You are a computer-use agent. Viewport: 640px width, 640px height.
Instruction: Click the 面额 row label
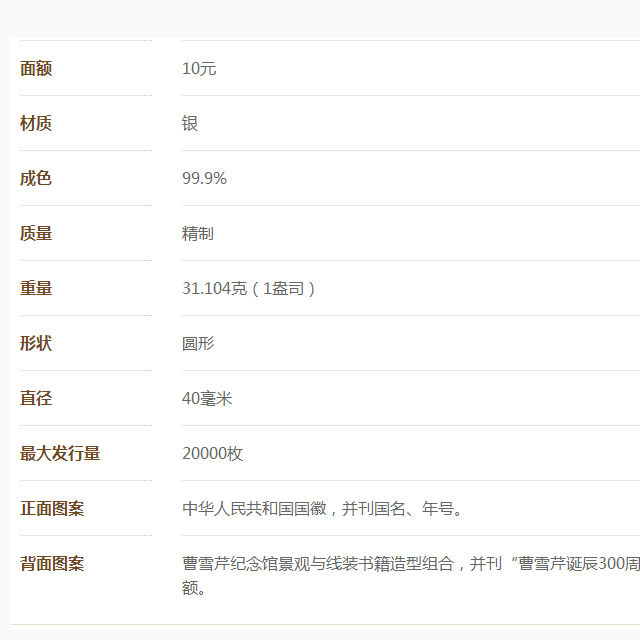point(36,68)
